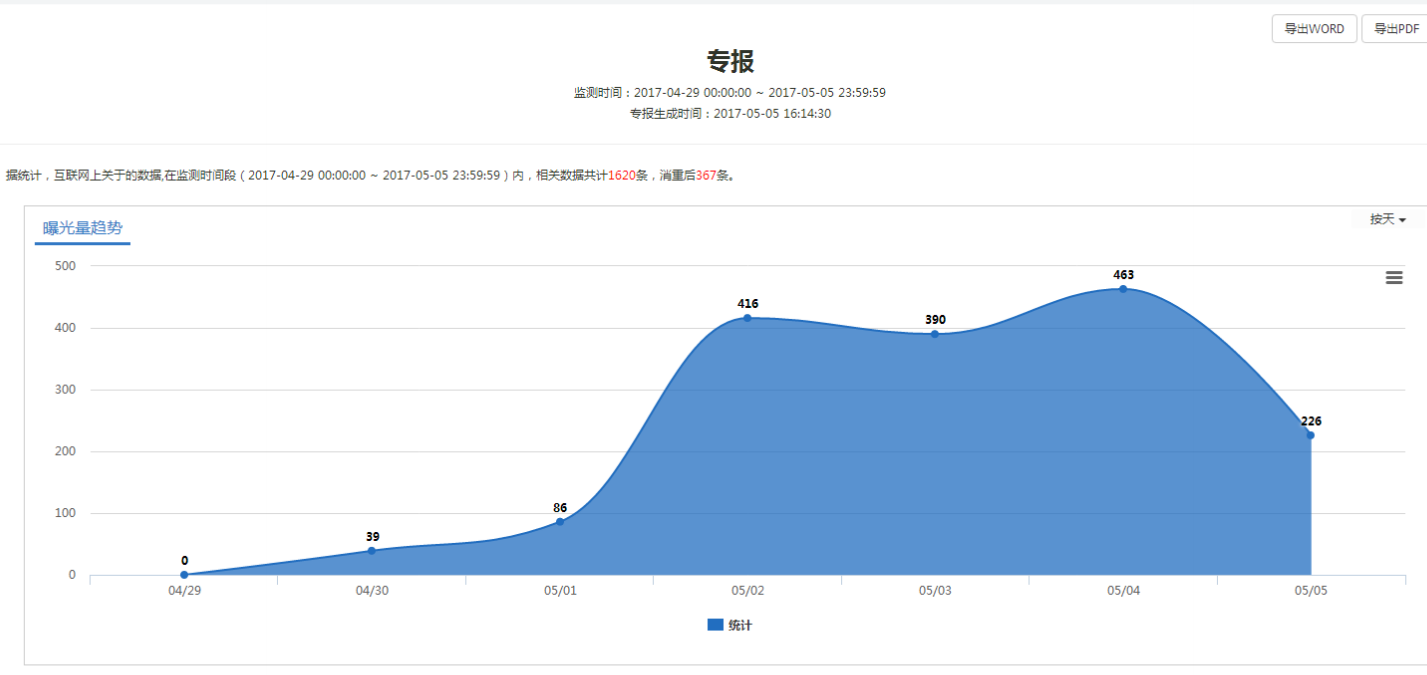Click the 专报生成时间 timestamp line
1427x675 pixels.
(x=730, y=114)
